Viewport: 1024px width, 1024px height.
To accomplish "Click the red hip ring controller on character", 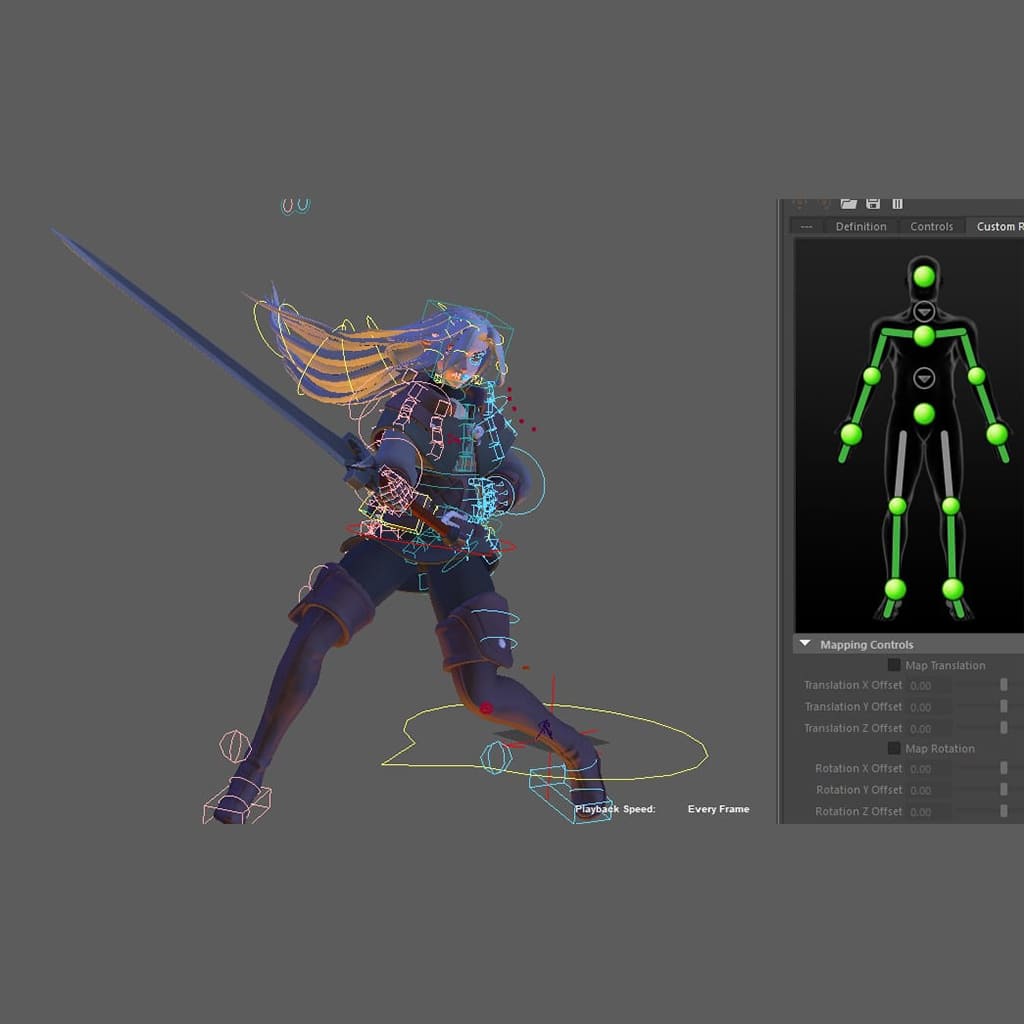I will pos(503,547).
